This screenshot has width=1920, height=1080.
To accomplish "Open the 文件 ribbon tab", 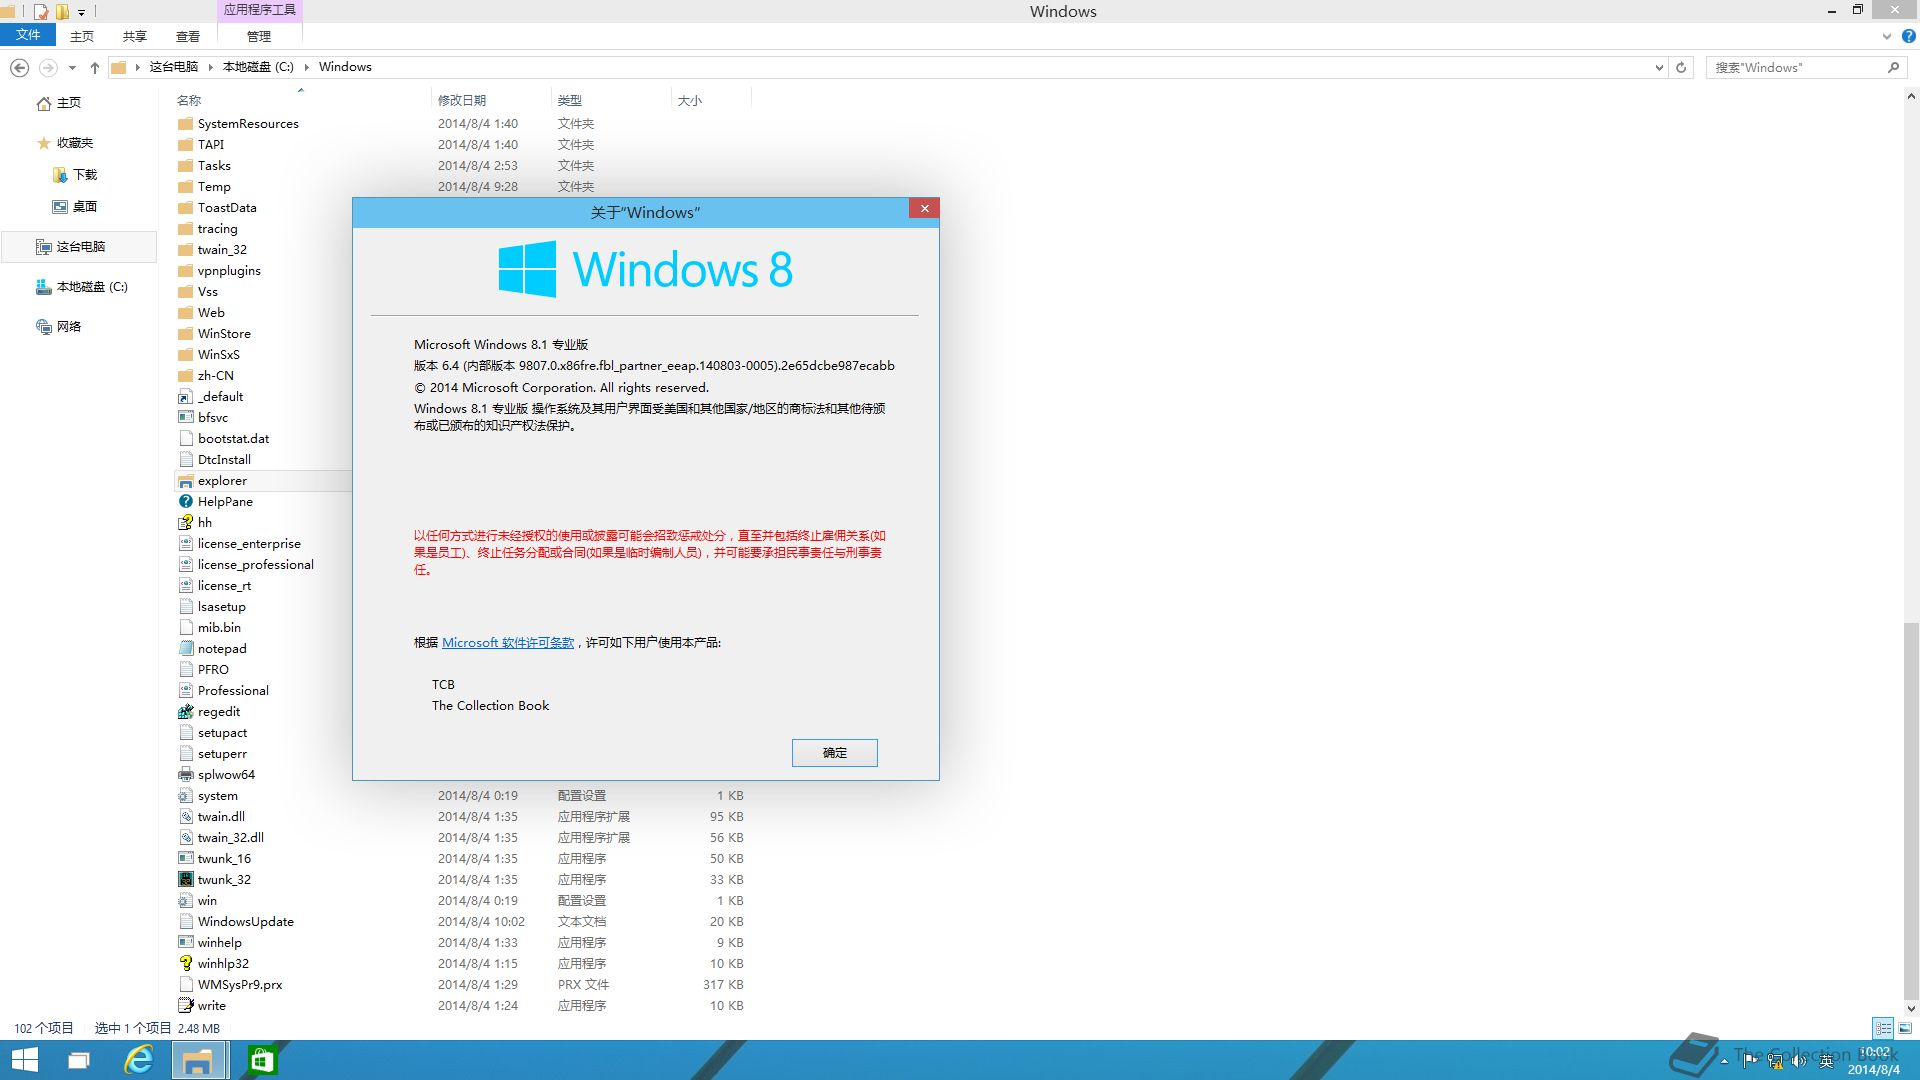I will tap(28, 35).
